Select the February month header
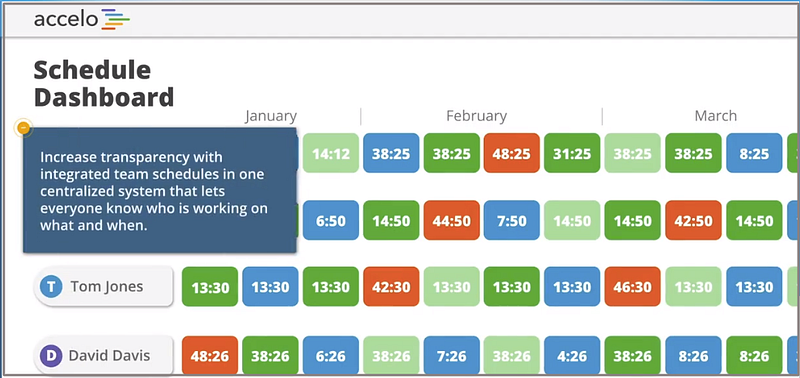The width and height of the screenshot is (800, 378). tap(477, 116)
